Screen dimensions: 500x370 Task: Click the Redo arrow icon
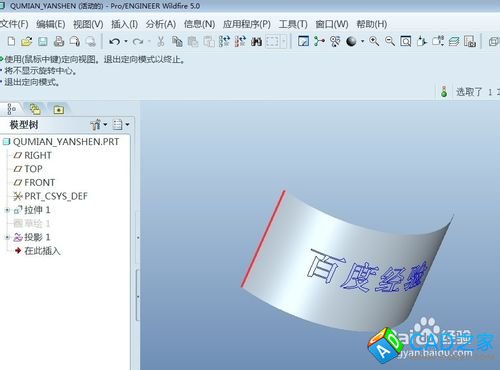(138, 42)
